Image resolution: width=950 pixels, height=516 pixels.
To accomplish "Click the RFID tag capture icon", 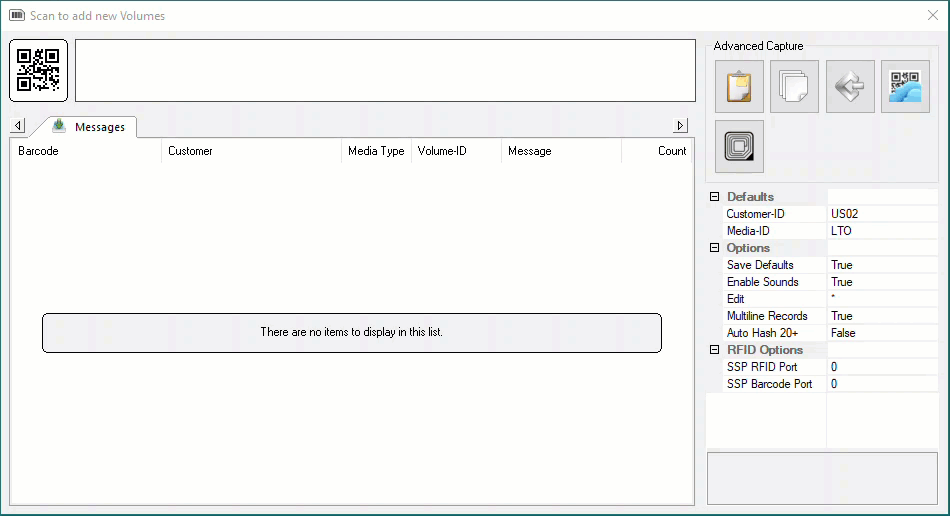I will [x=739, y=146].
